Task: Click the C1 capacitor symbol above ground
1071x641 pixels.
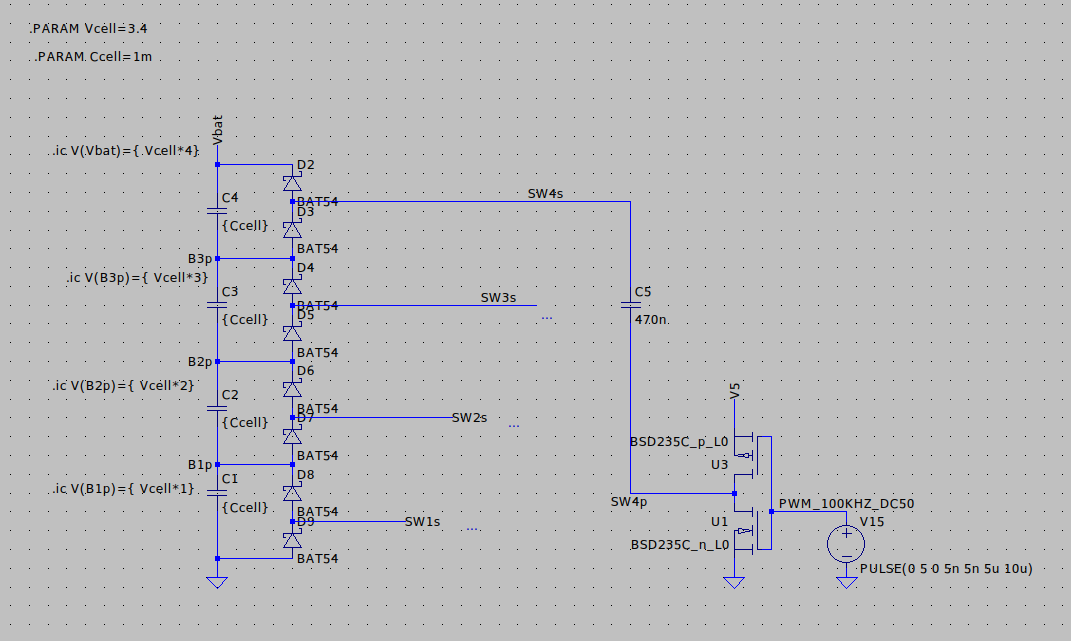Action: (217, 493)
